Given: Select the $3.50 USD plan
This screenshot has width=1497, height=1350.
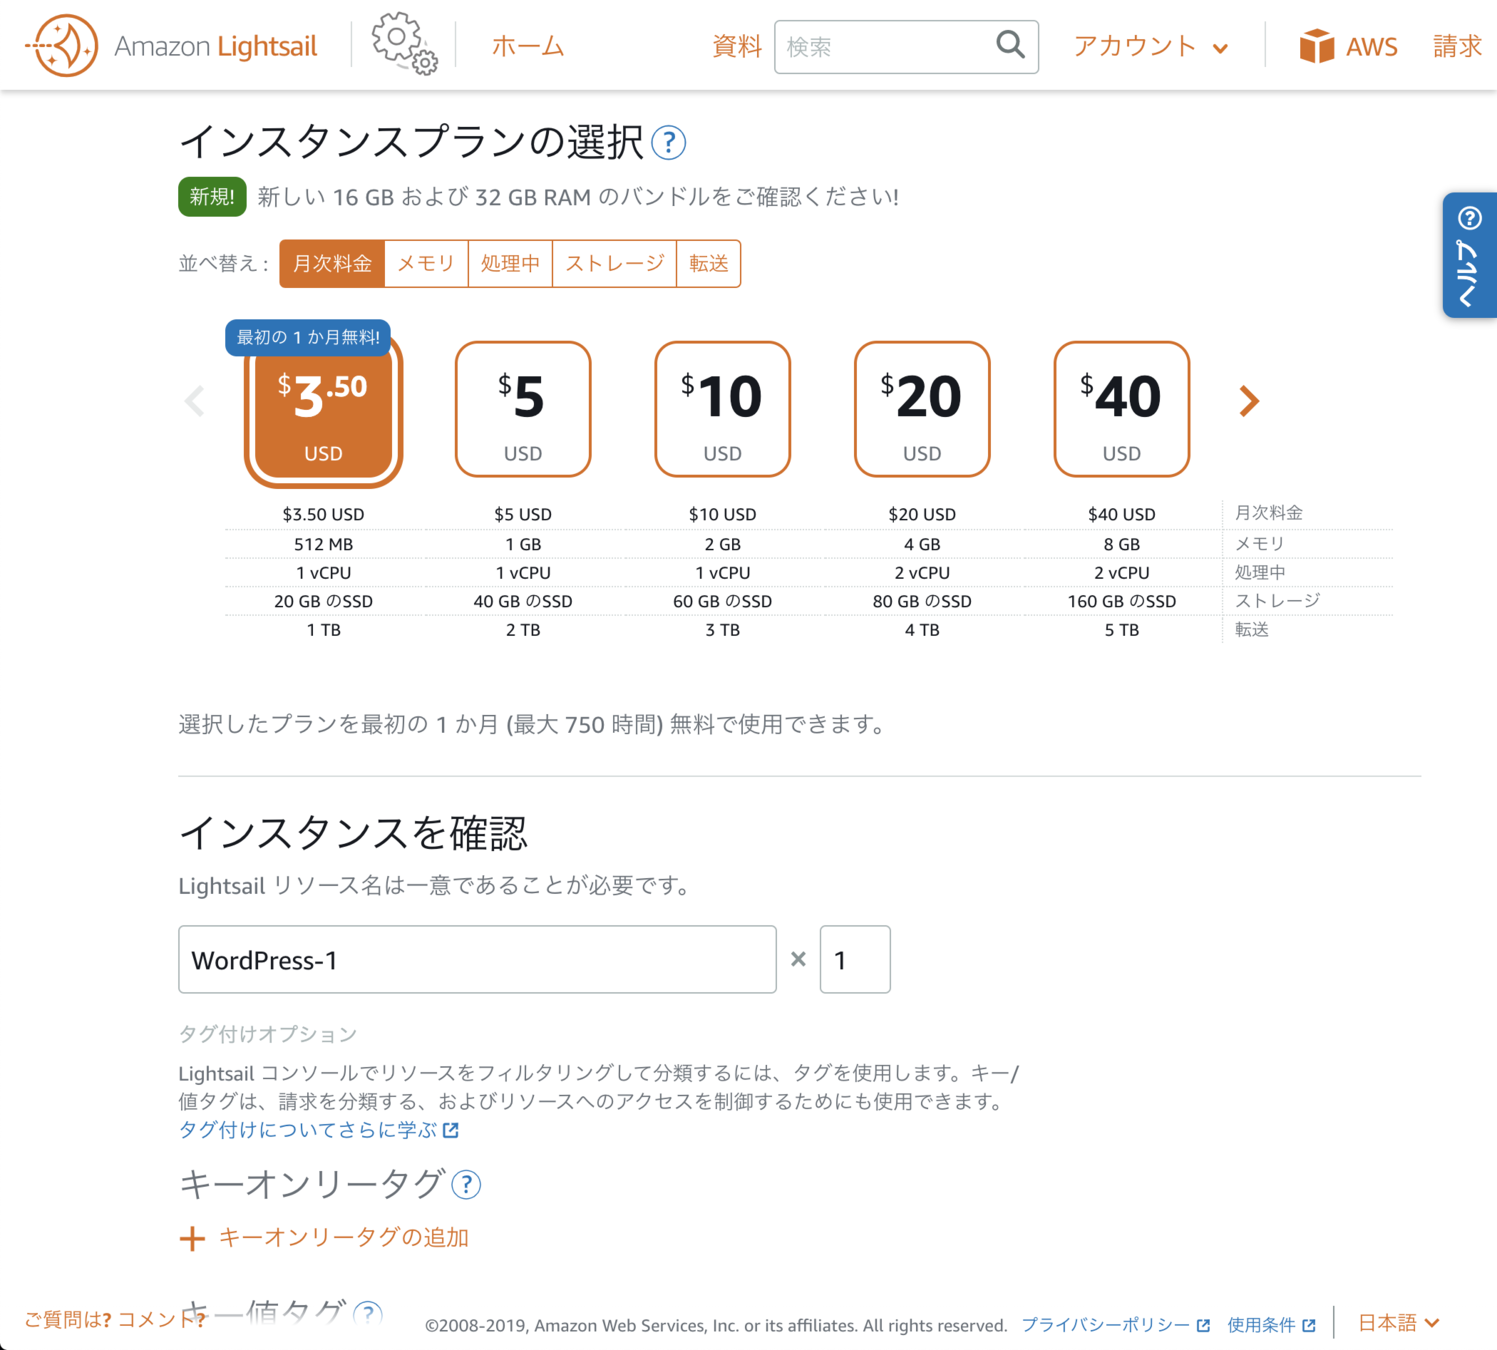Looking at the screenshot, I should tap(323, 411).
